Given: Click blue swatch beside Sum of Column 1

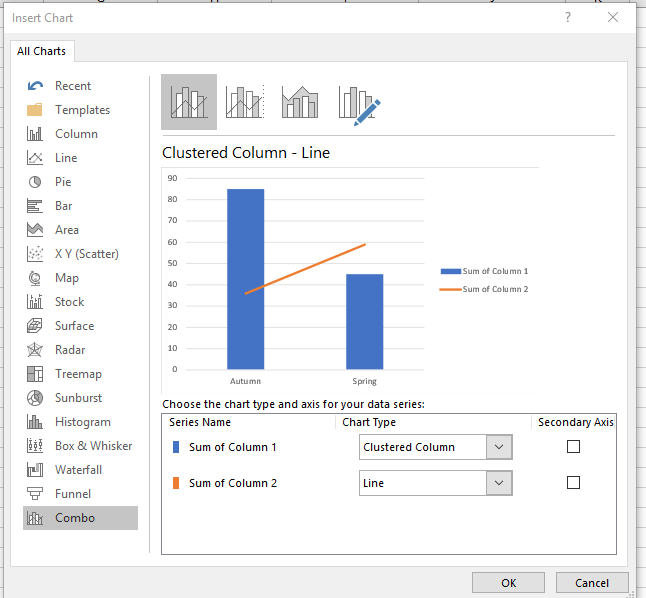Looking at the screenshot, I should point(176,447).
